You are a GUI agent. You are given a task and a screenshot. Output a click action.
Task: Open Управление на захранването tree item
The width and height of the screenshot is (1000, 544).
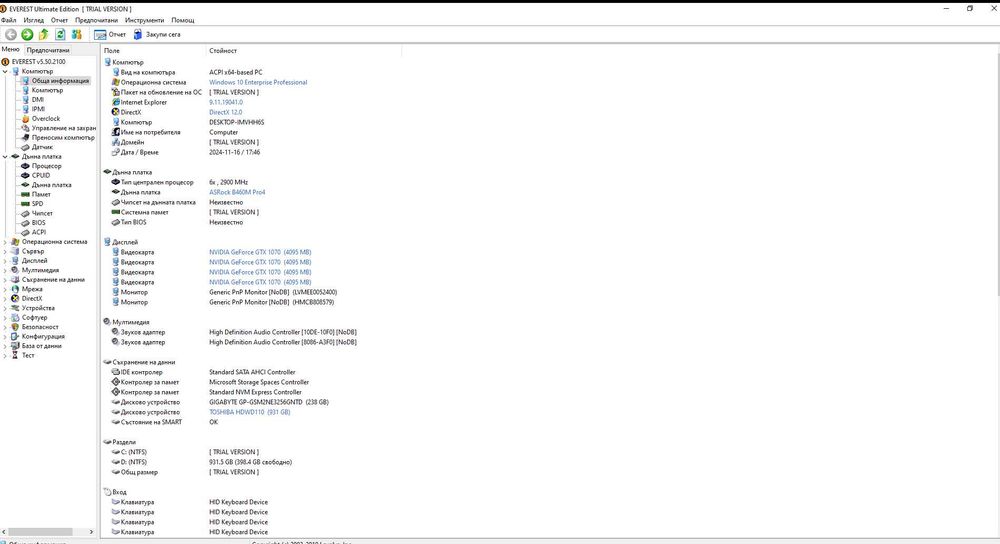coord(64,128)
